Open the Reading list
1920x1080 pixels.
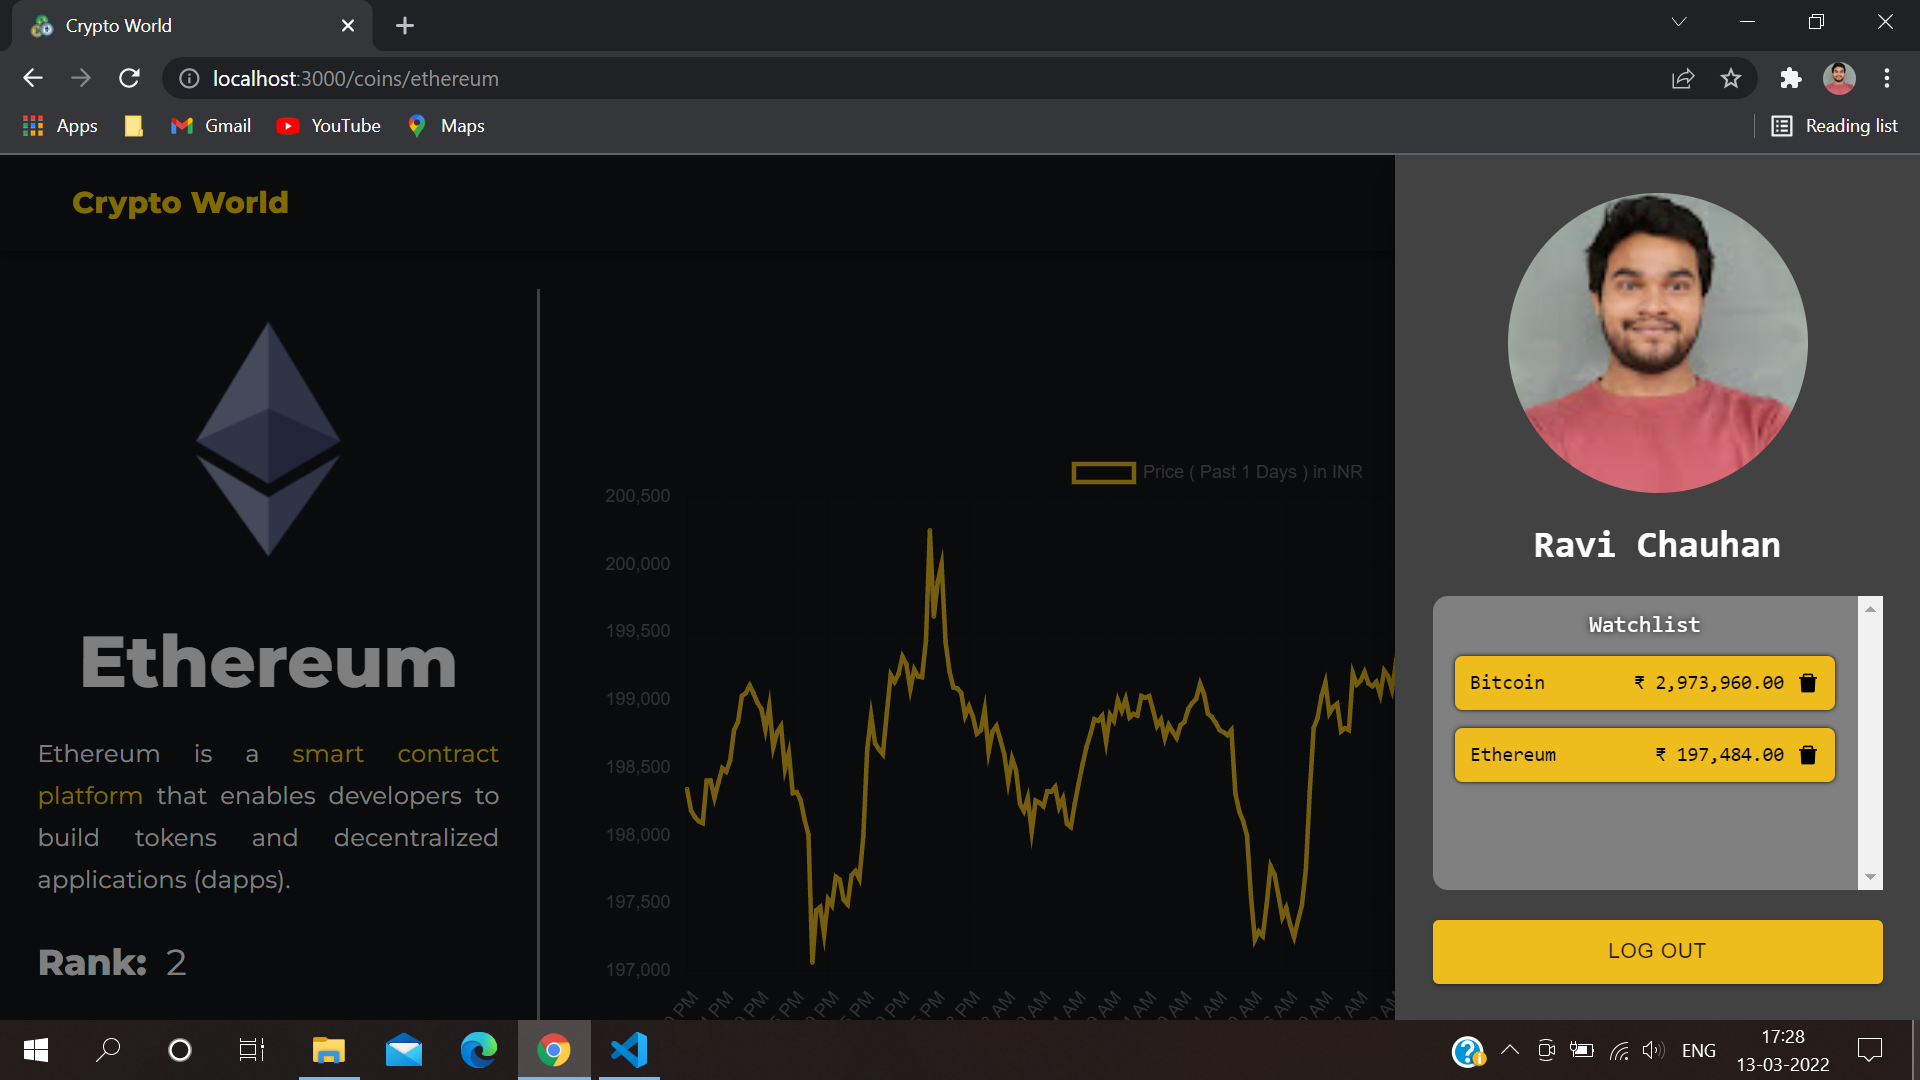click(x=1835, y=126)
